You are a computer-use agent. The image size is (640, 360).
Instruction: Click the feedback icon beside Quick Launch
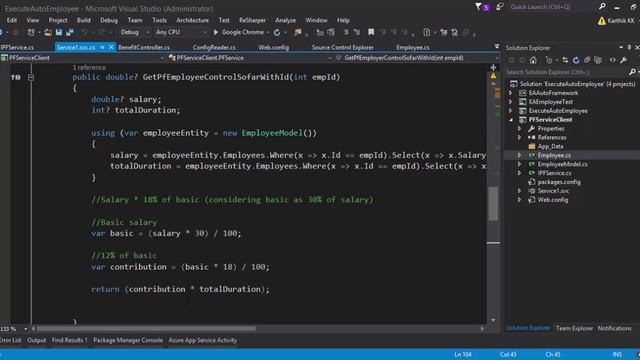pos(500,7)
